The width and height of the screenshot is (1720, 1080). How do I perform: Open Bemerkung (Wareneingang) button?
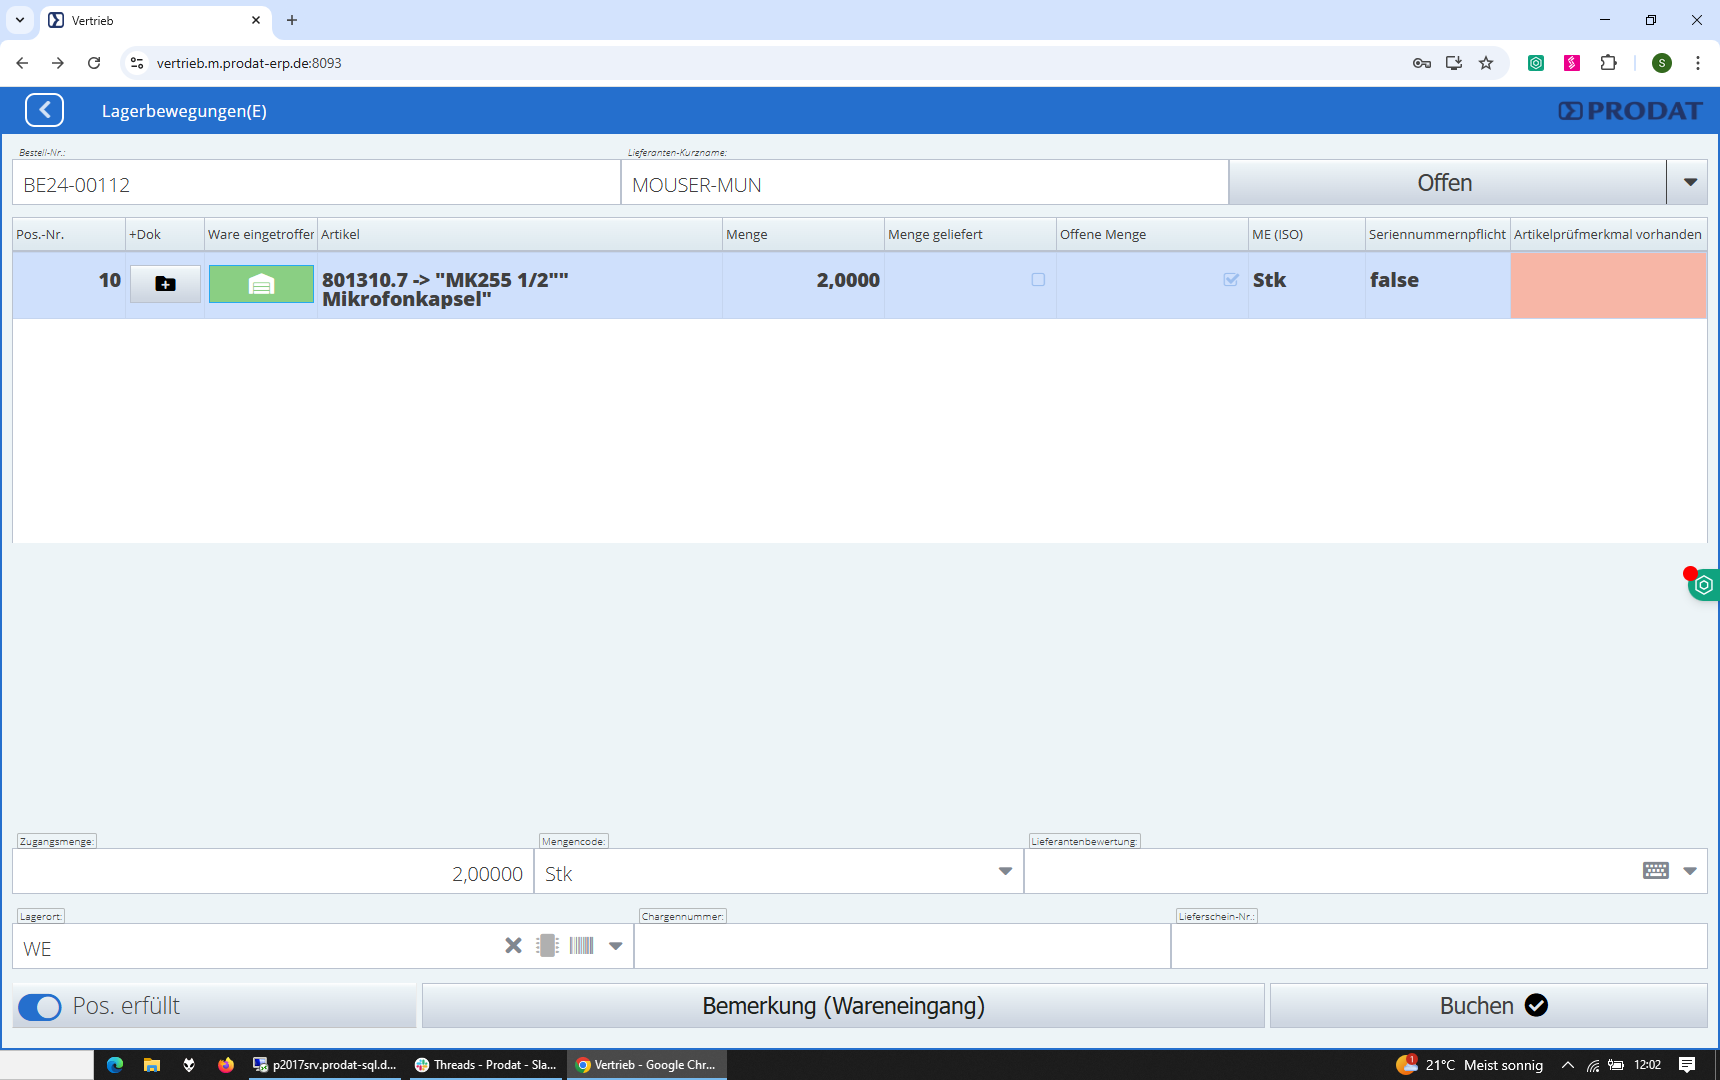point(843,1006)
